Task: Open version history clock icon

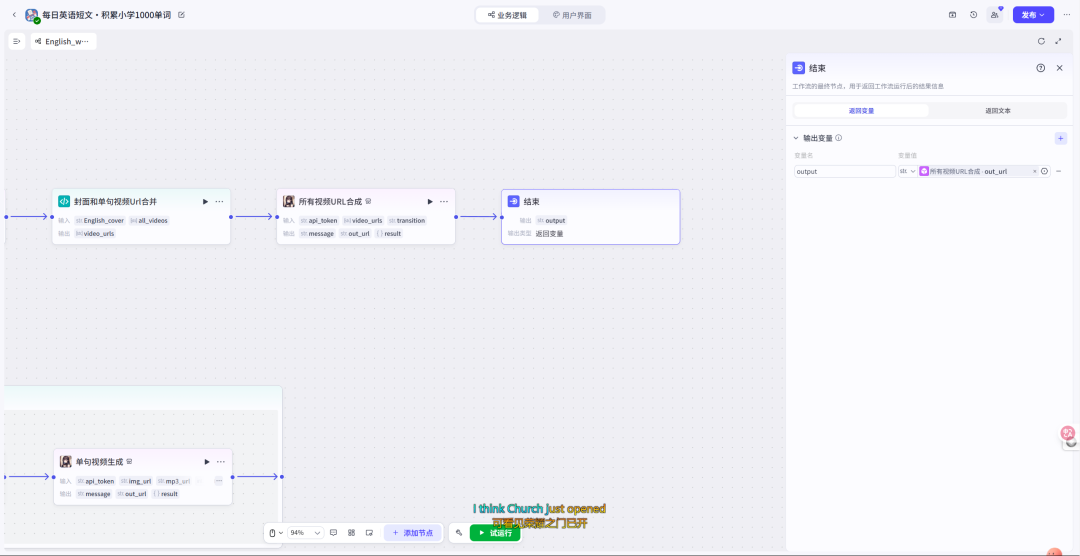Action: click(x=973, y=14)
